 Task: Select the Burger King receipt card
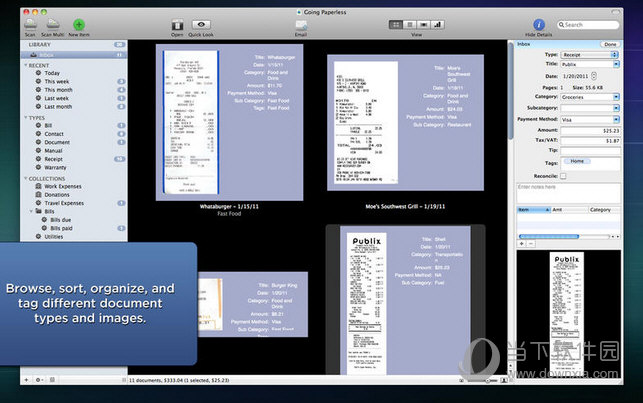point(253,304)
